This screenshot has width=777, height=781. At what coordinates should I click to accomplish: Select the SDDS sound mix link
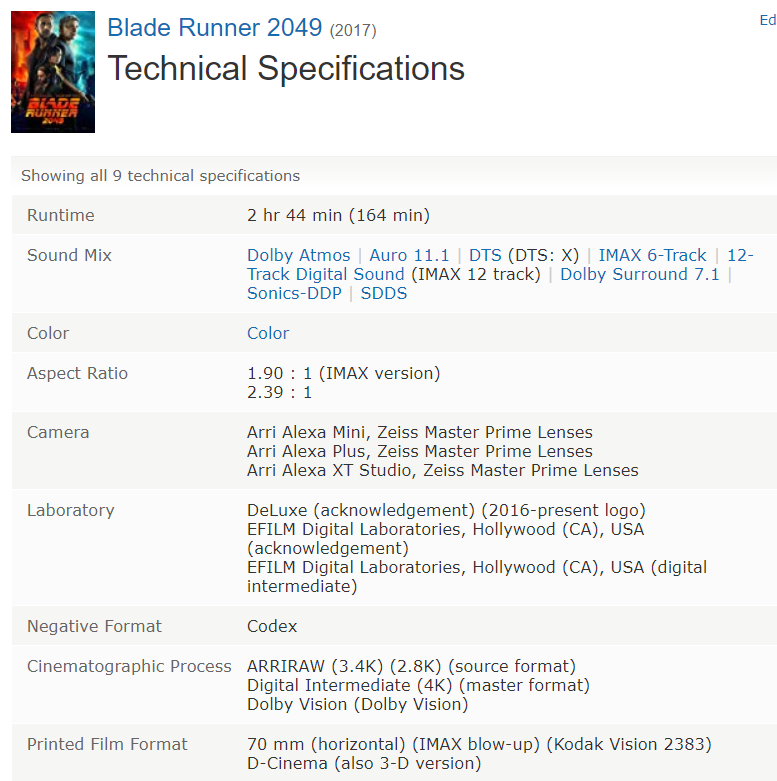click(384, 293)
